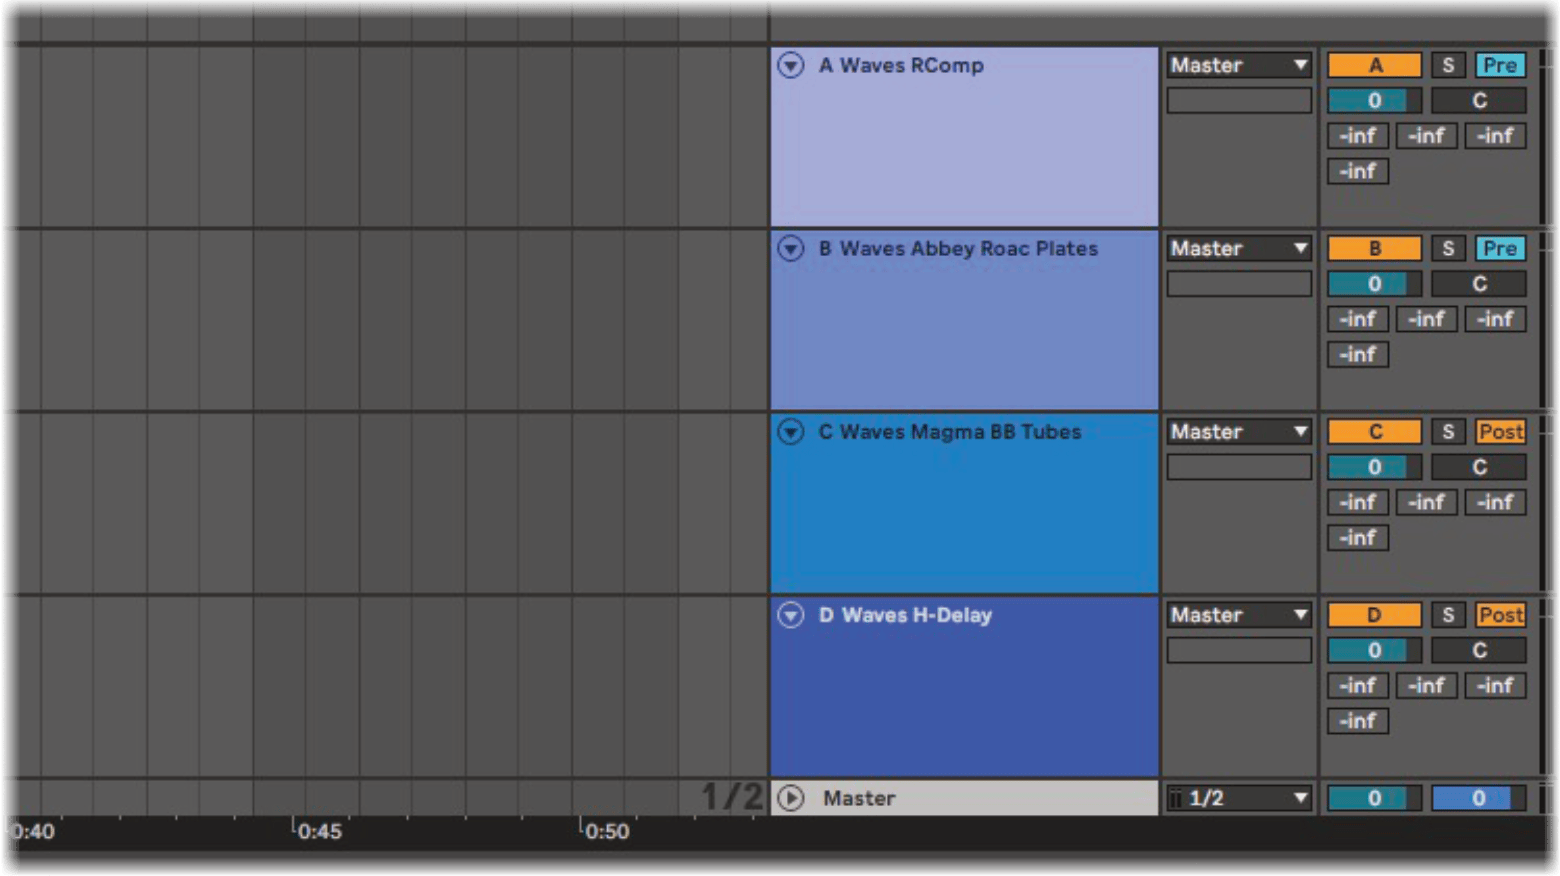Unfold the Master track
Viewport: 1560px width, 876px height.
(791, 797)
